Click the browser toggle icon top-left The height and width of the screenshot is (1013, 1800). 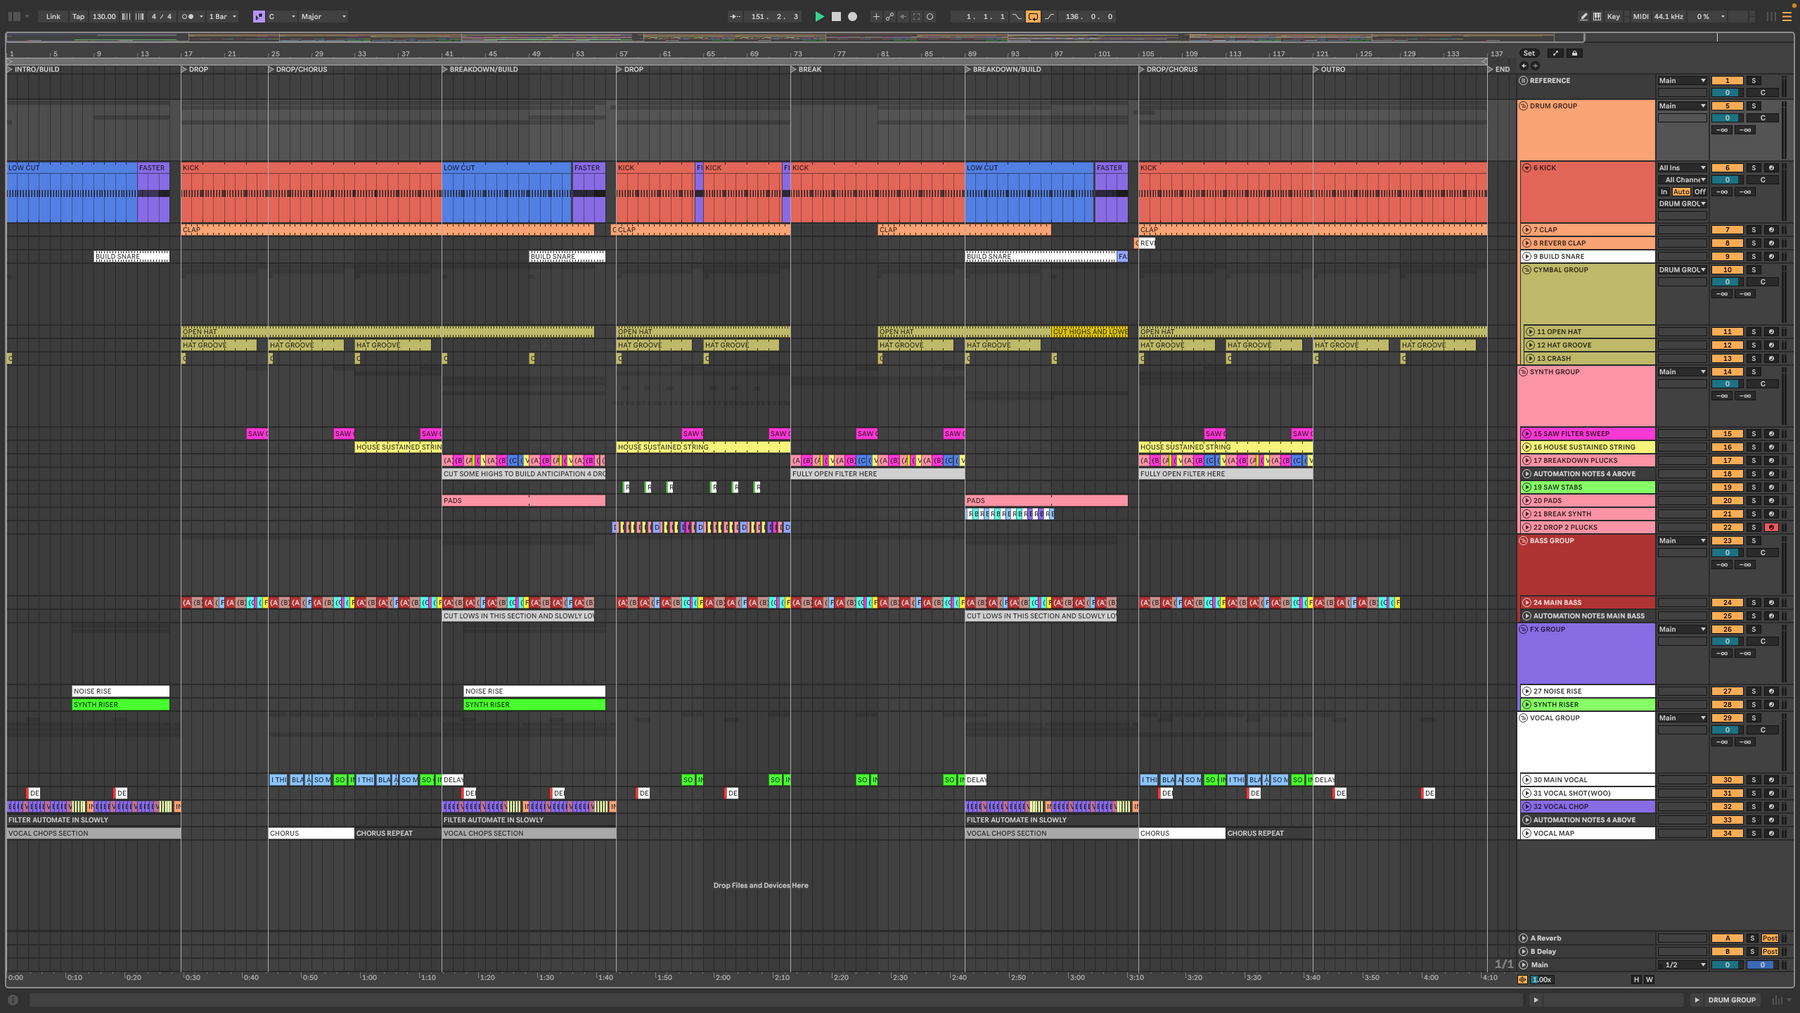(14, 16)
